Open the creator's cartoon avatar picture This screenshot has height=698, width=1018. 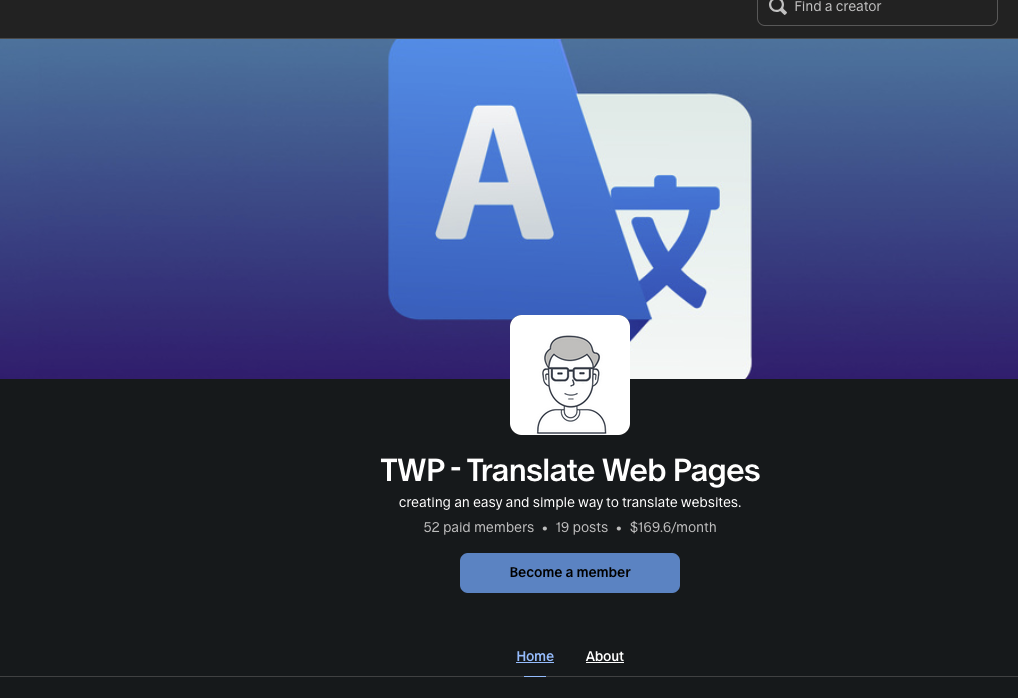[x=570, y=375]
